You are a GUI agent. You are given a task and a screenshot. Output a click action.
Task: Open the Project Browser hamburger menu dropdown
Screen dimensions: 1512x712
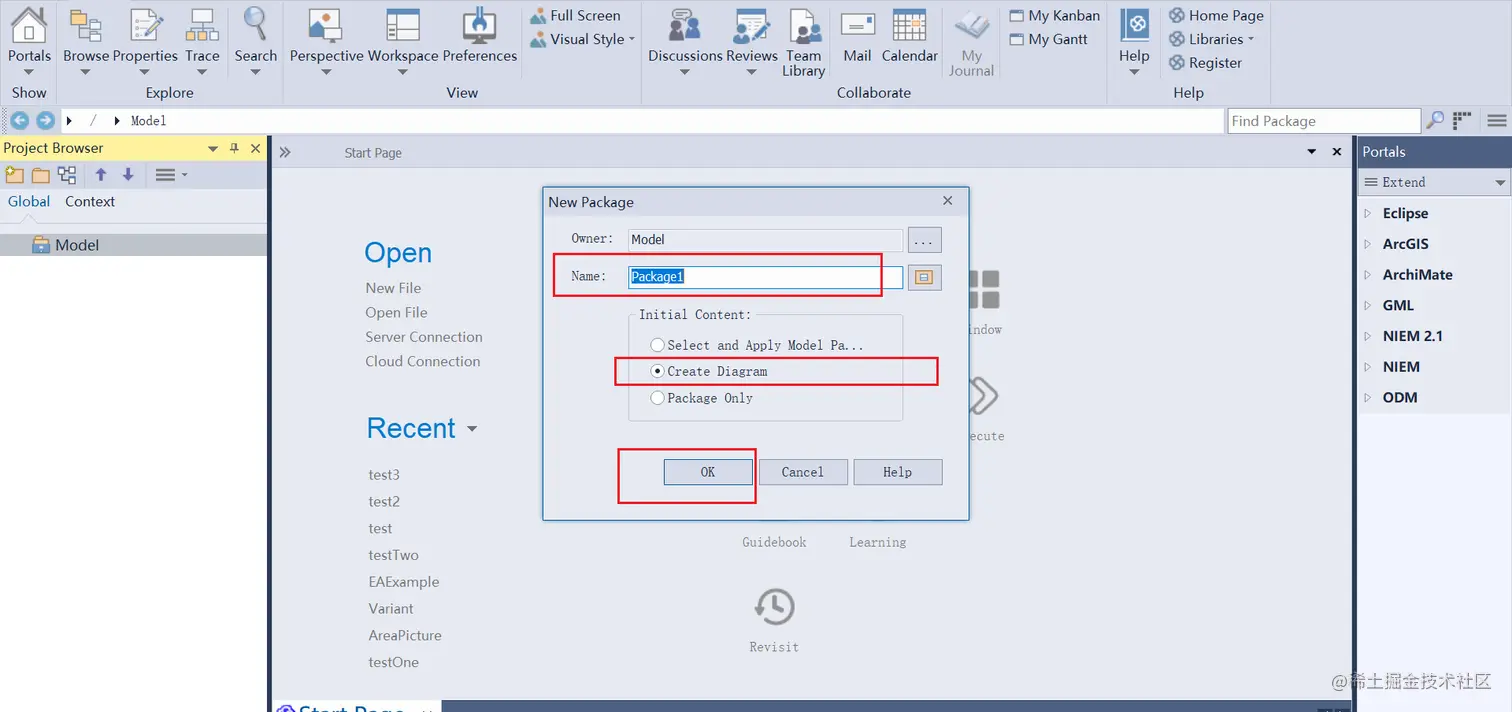click(171, 175)
